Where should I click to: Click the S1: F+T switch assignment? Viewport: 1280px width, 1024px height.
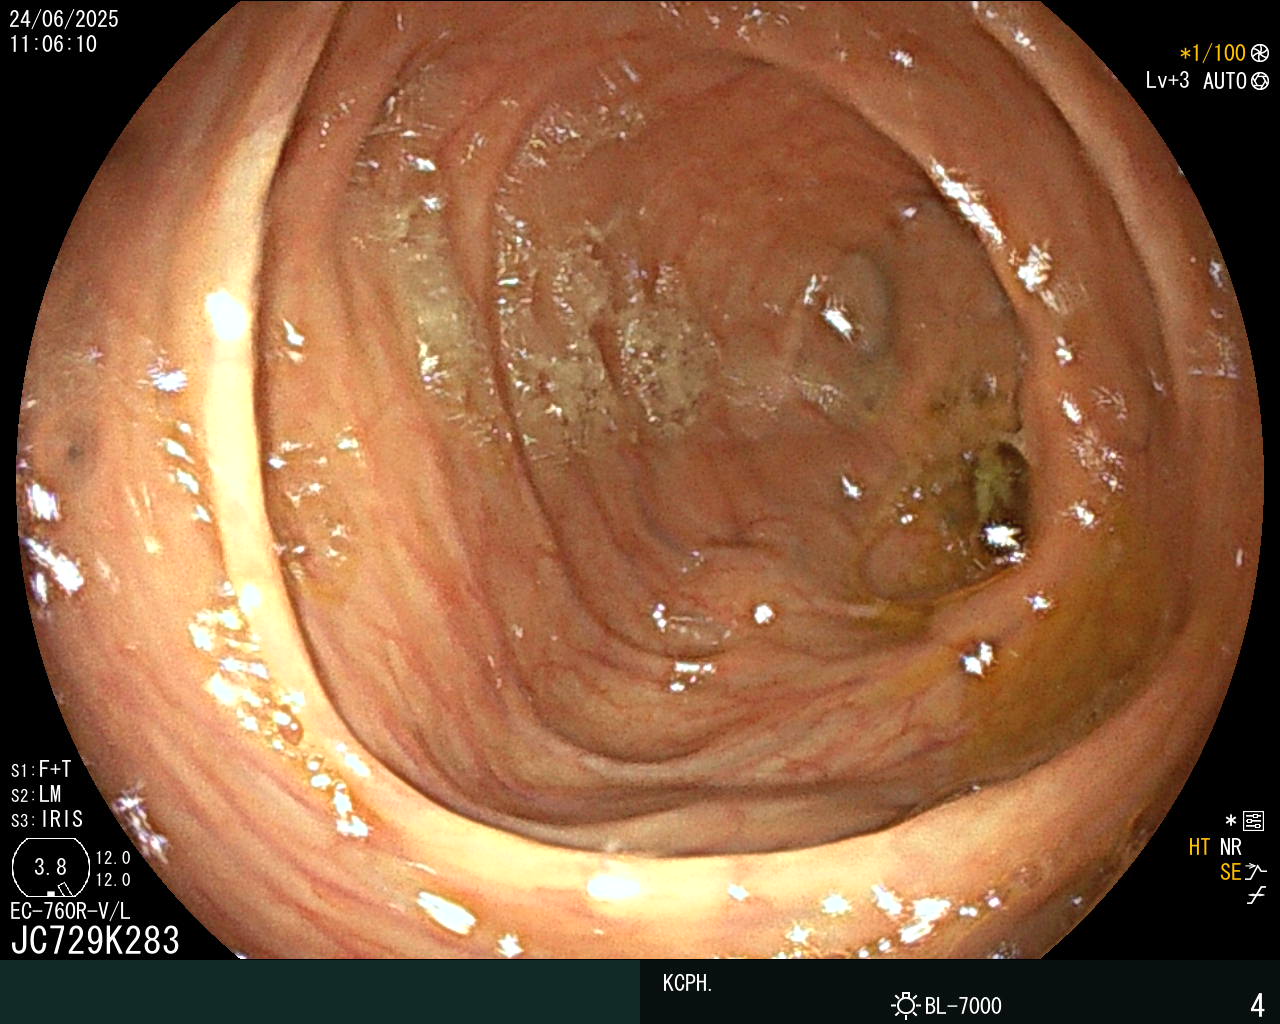pos(41,769)
